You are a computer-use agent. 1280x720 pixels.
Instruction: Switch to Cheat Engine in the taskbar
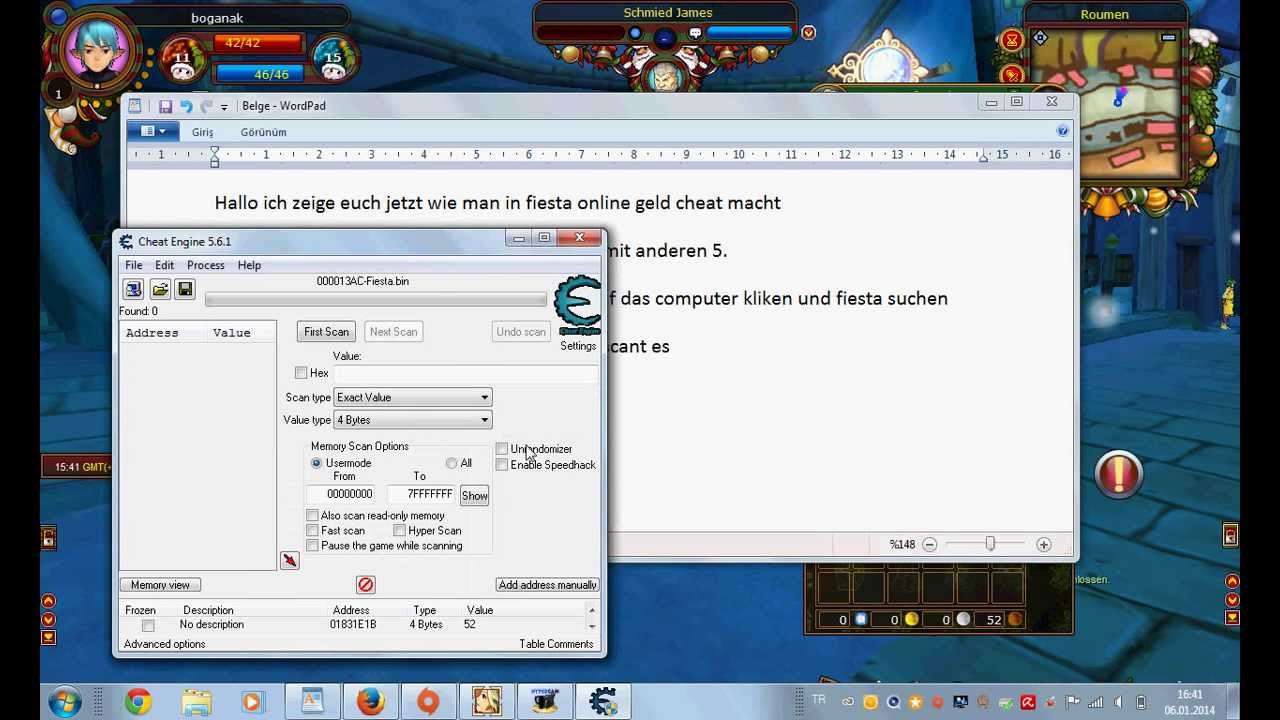(x=603, y=702)
